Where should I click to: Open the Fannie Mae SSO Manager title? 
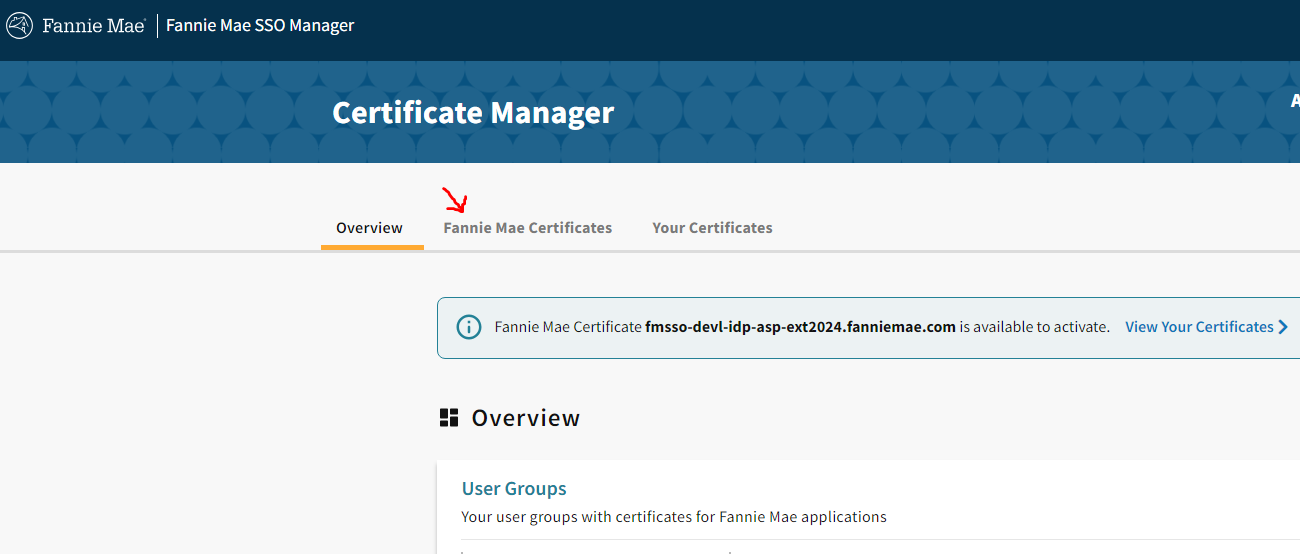(260, 26)
